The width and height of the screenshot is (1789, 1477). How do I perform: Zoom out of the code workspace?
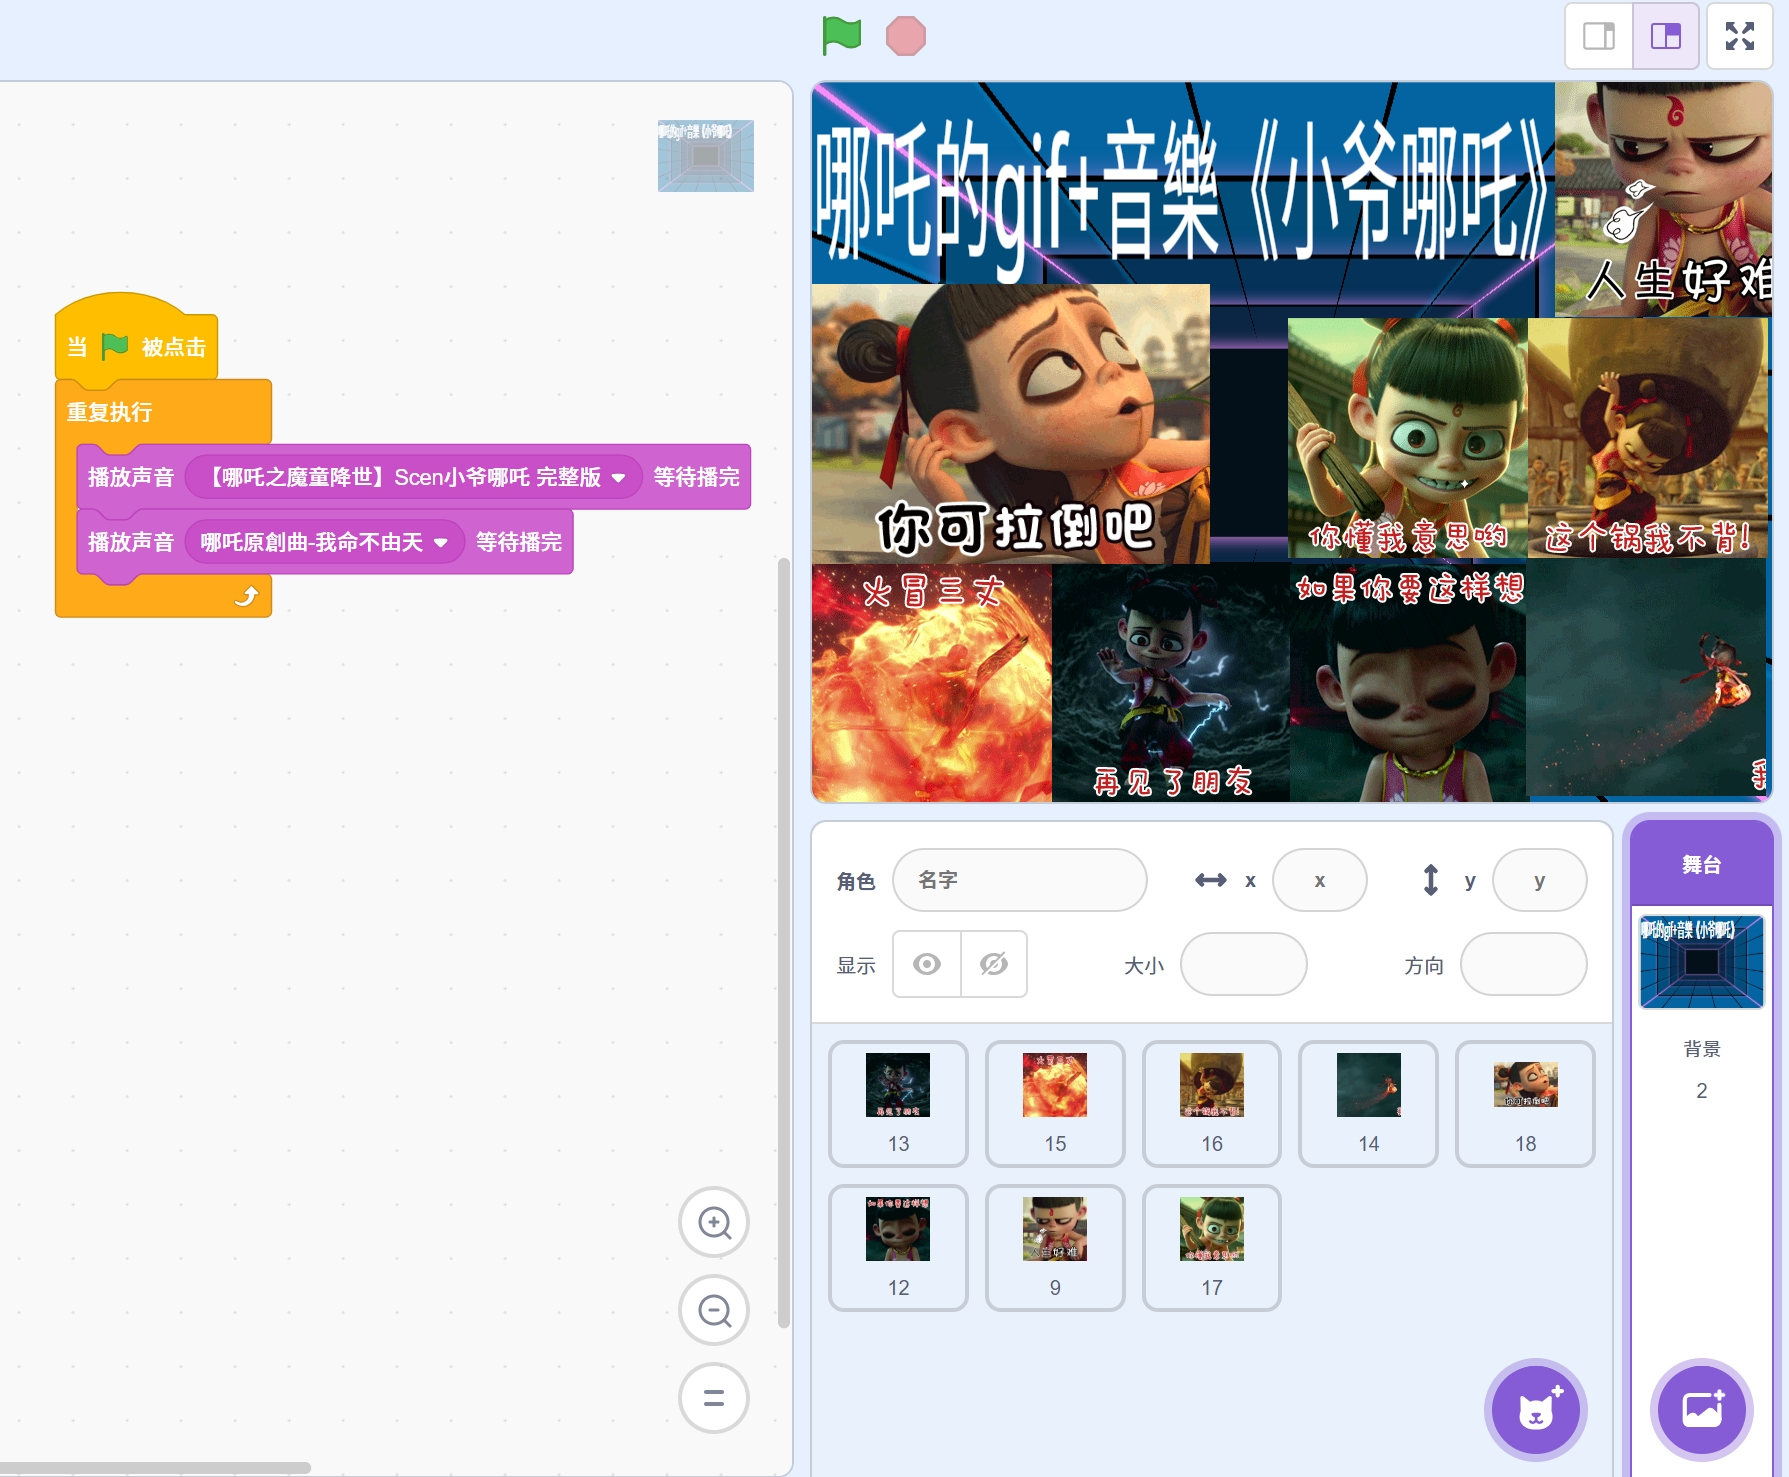tap(714, 1310)
